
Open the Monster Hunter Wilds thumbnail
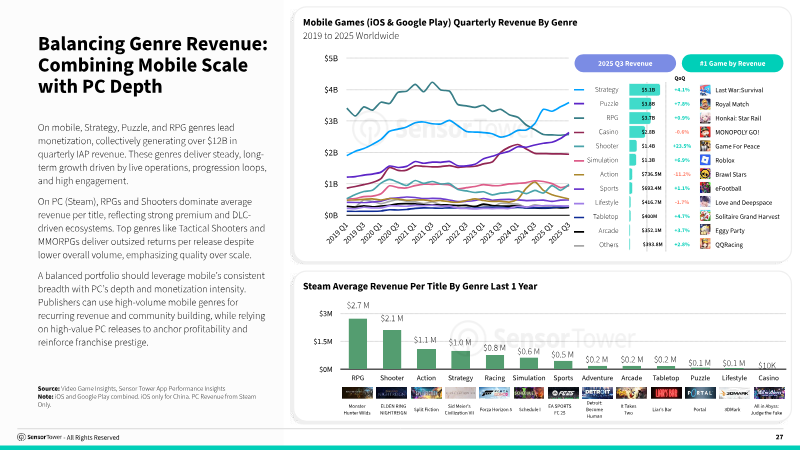(357, 393)
